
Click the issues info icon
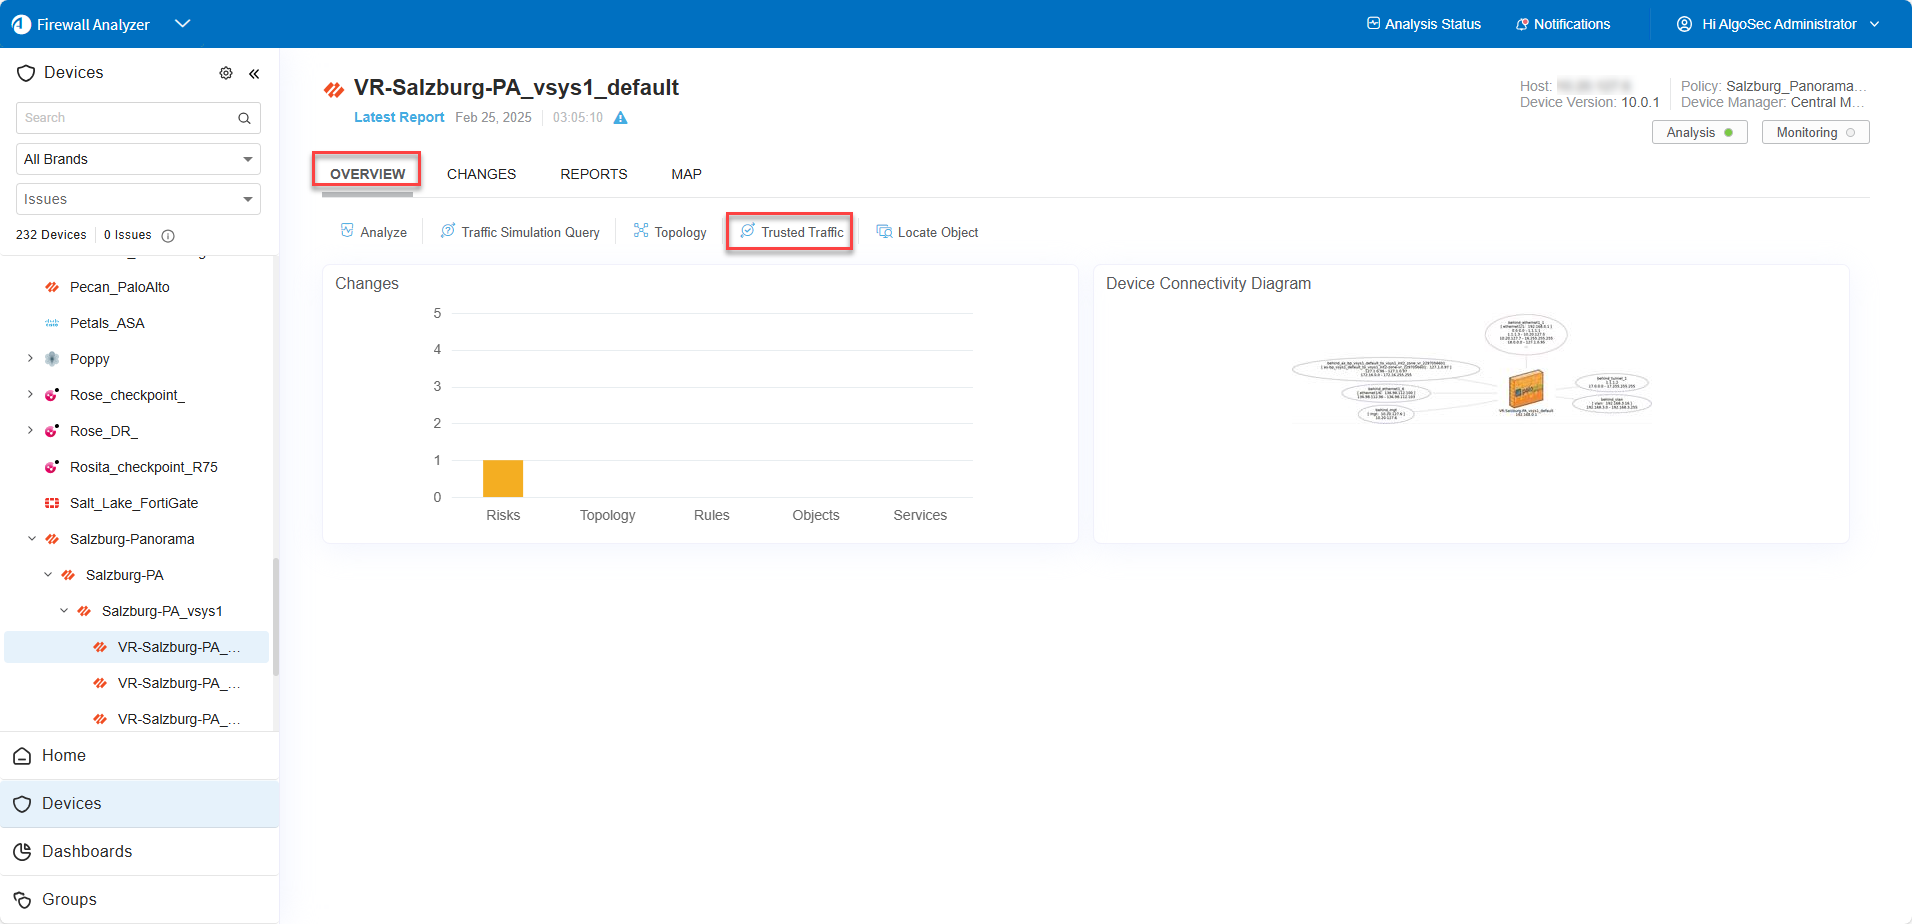click(168, 236)
